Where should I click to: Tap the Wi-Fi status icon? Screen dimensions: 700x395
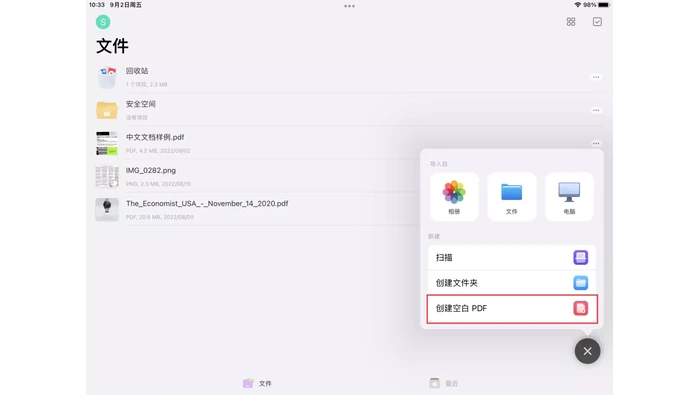tap(578, 5)
